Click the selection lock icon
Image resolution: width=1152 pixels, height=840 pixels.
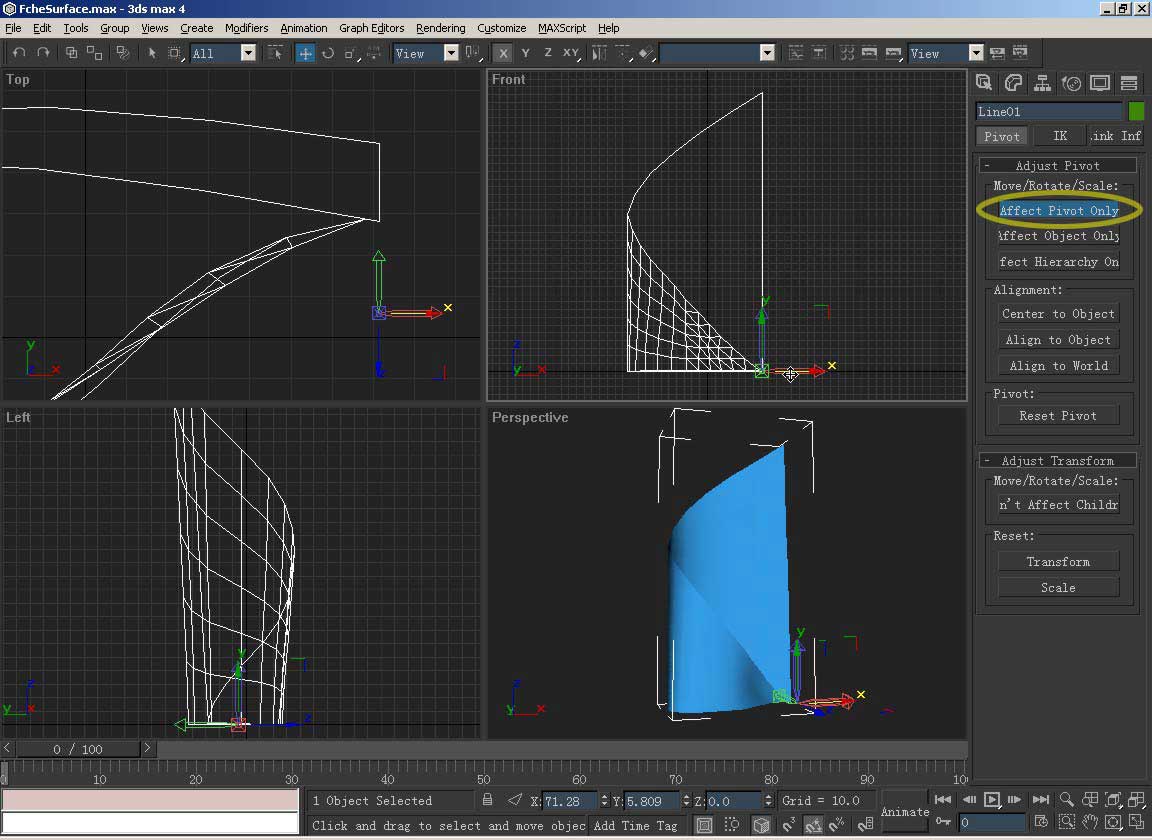[x=487, y=800]
